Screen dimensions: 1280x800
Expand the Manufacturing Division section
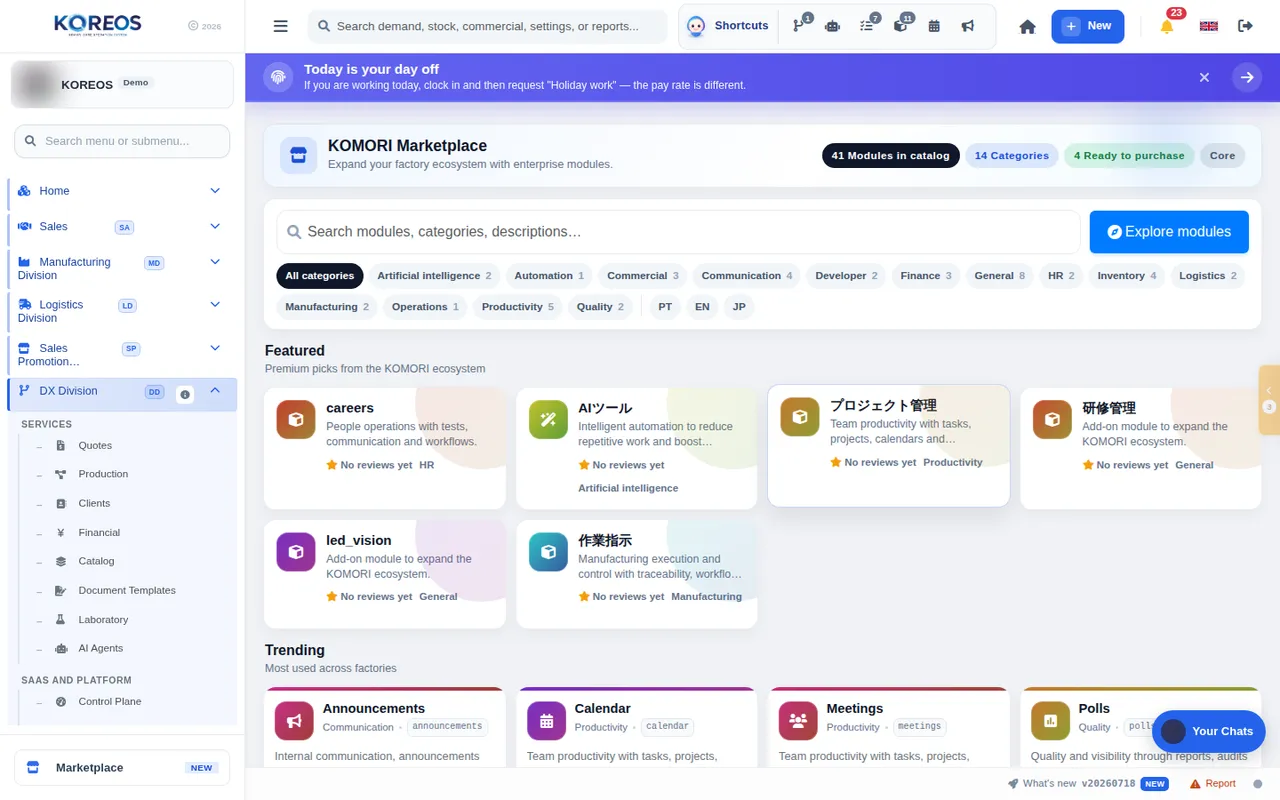click(x=123, y=268)
